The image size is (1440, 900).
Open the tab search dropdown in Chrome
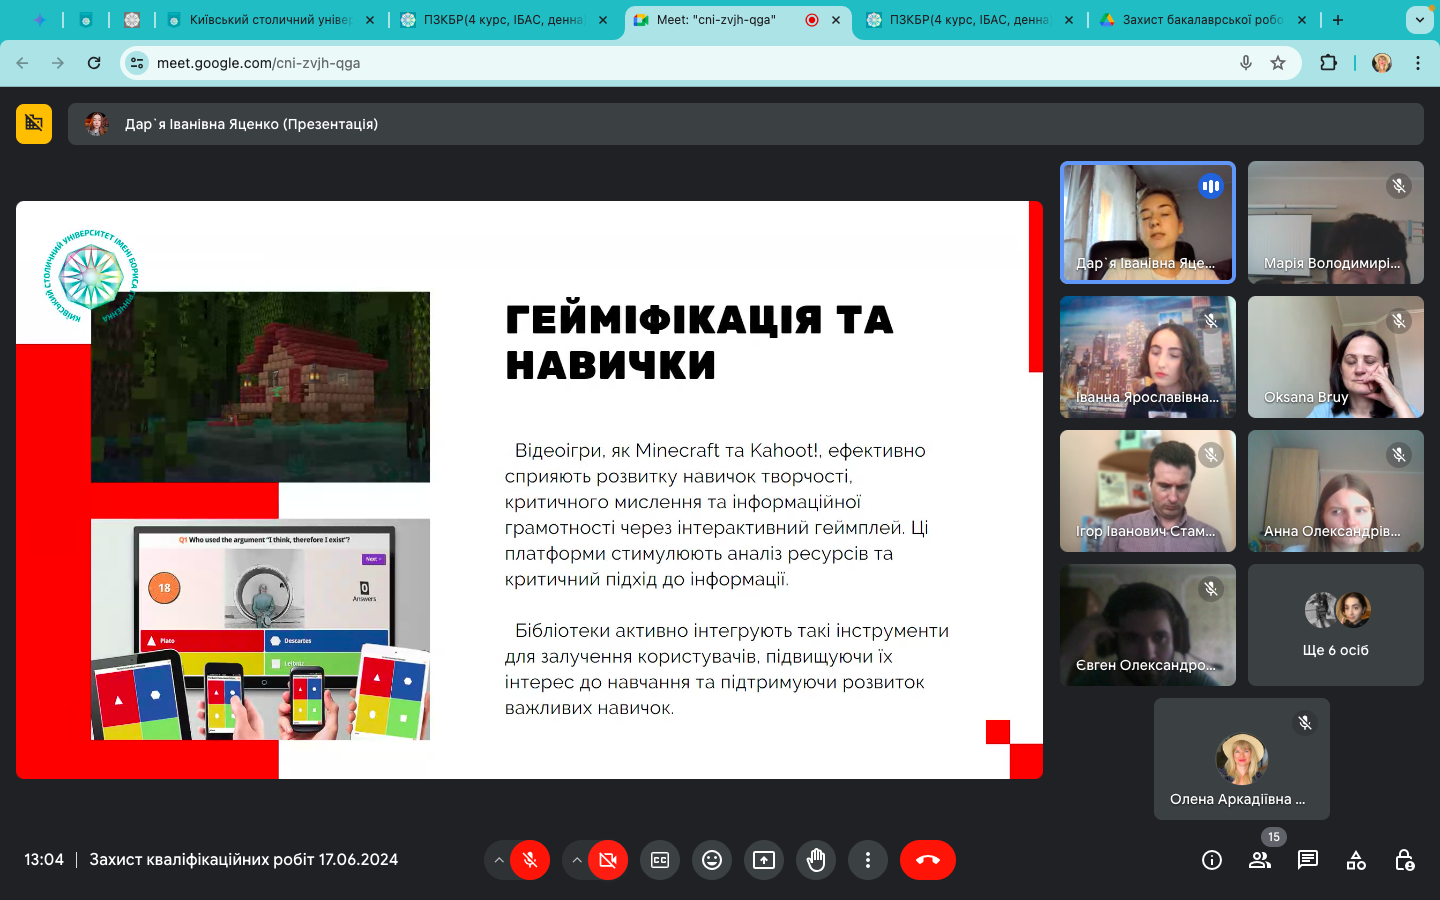coord(1419,20)
